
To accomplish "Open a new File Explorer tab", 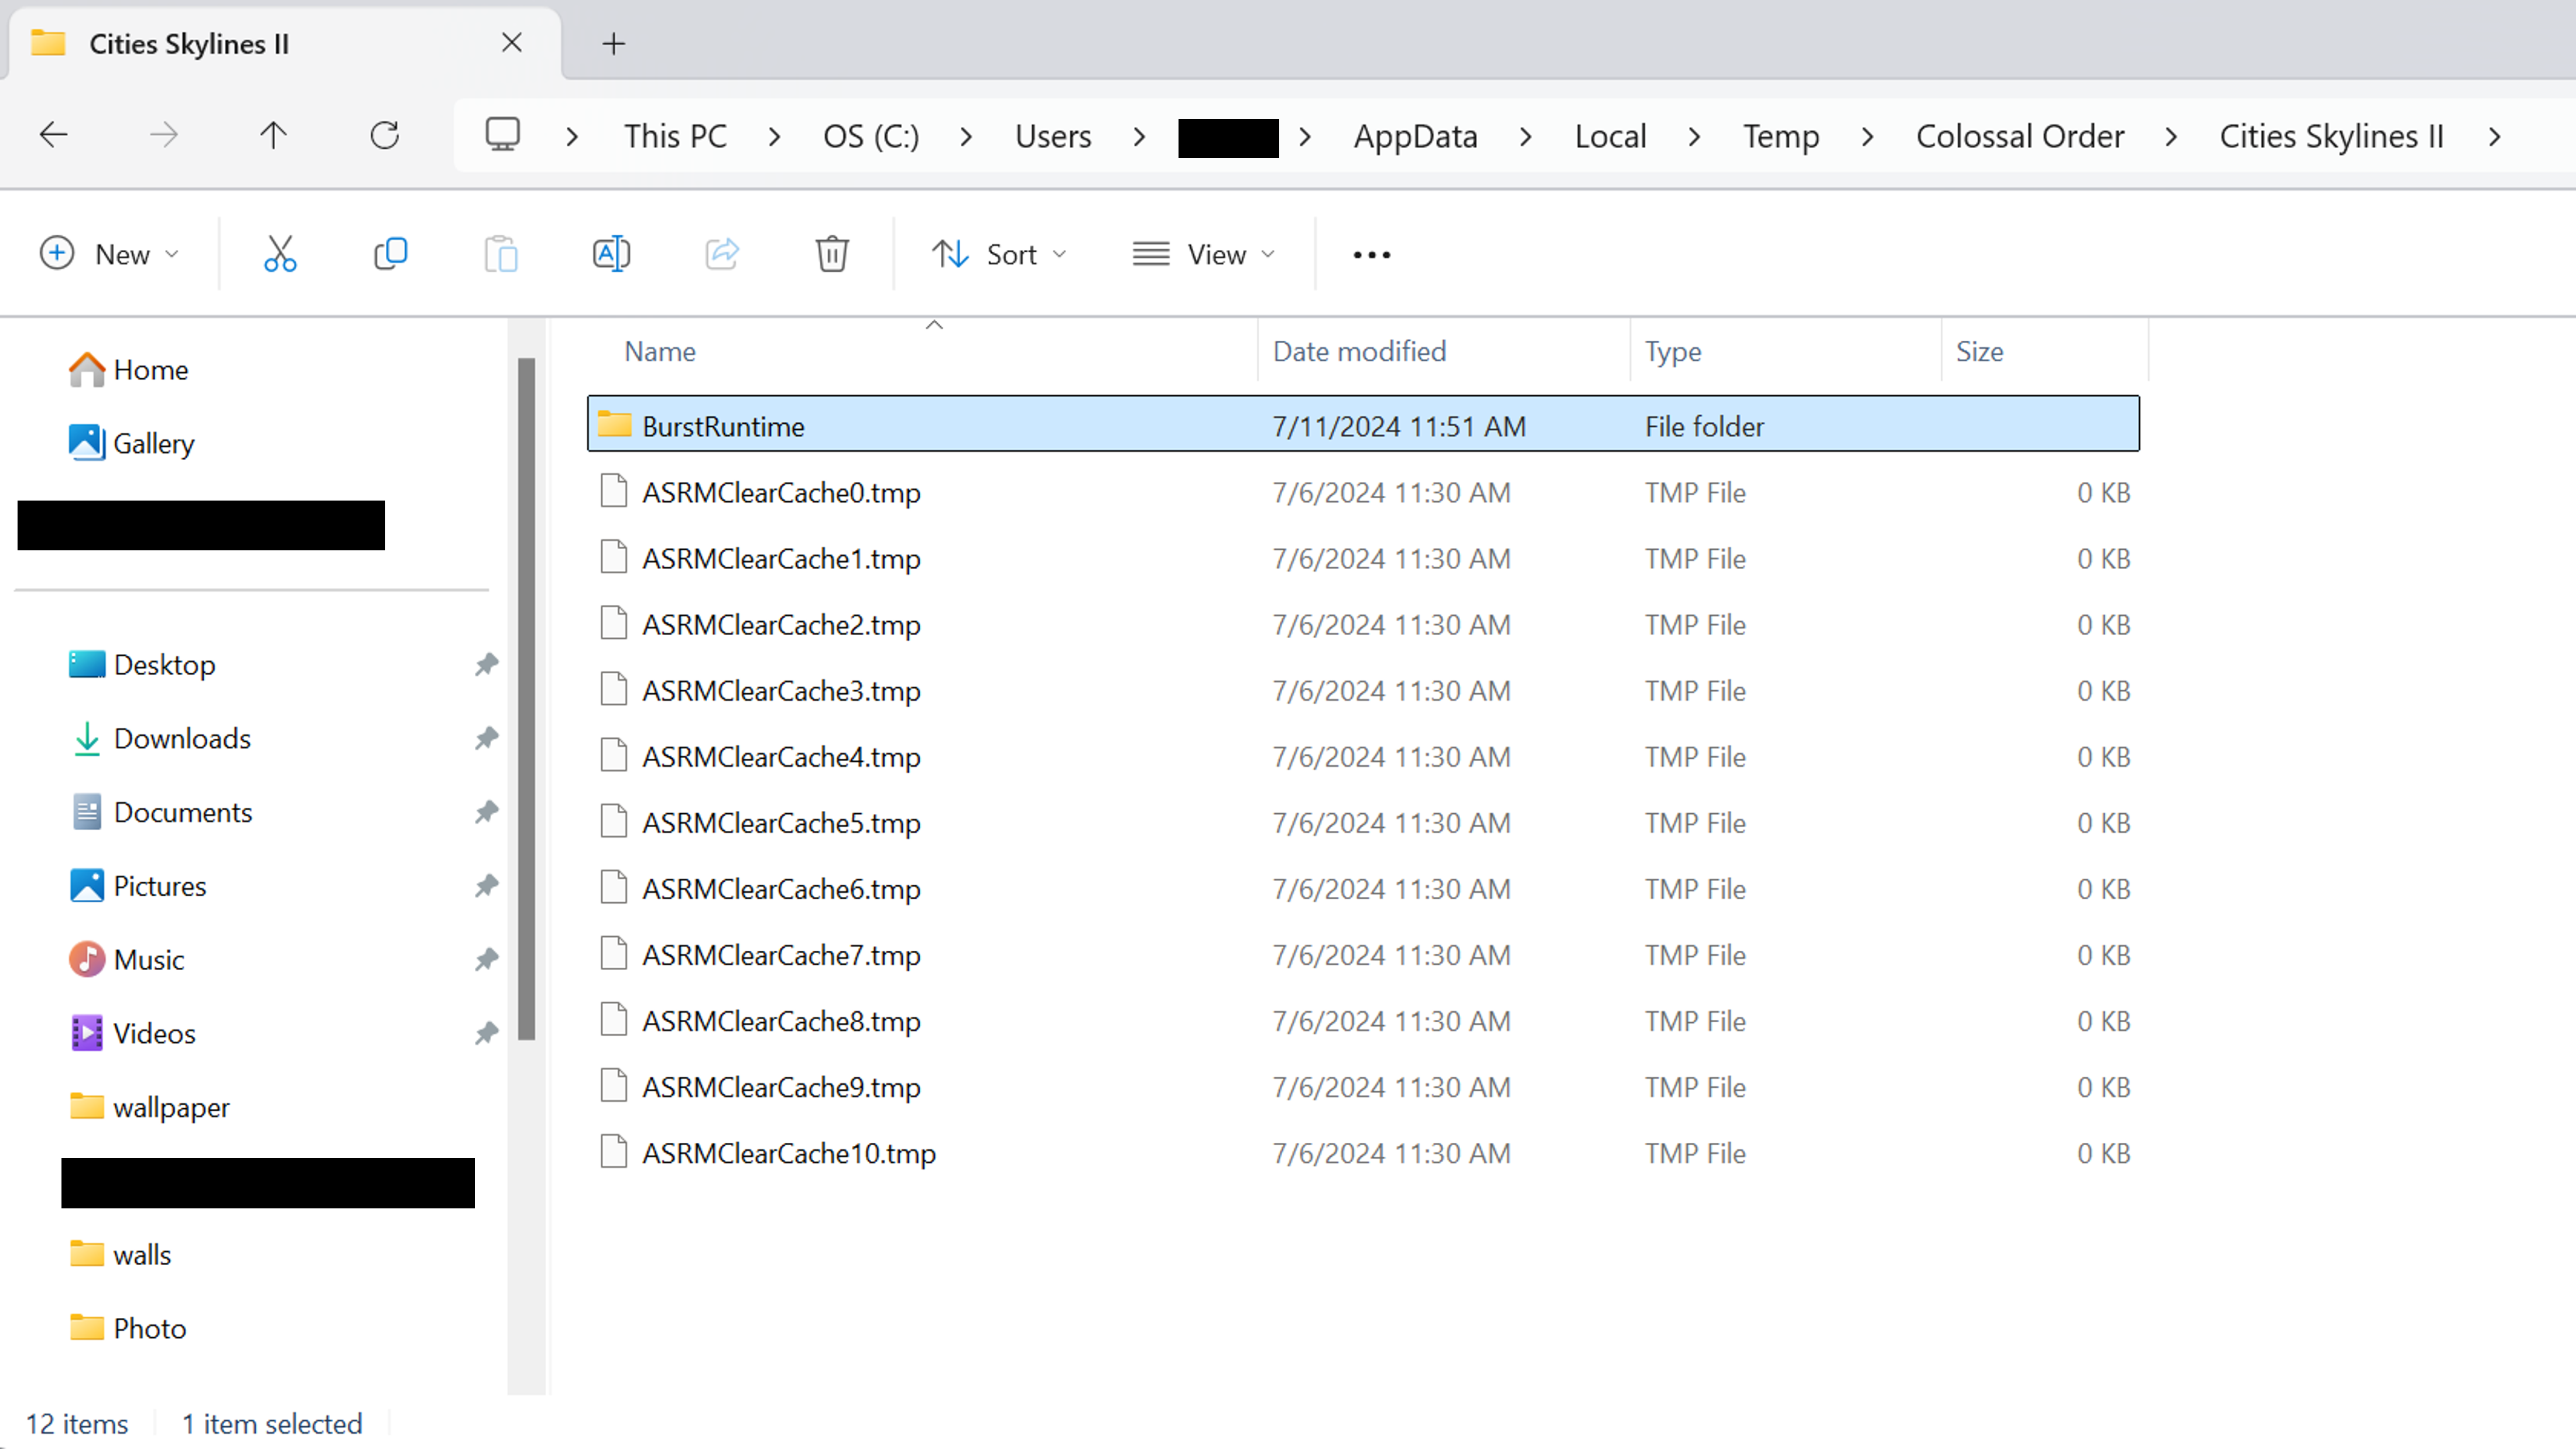I will coord(614,43).
